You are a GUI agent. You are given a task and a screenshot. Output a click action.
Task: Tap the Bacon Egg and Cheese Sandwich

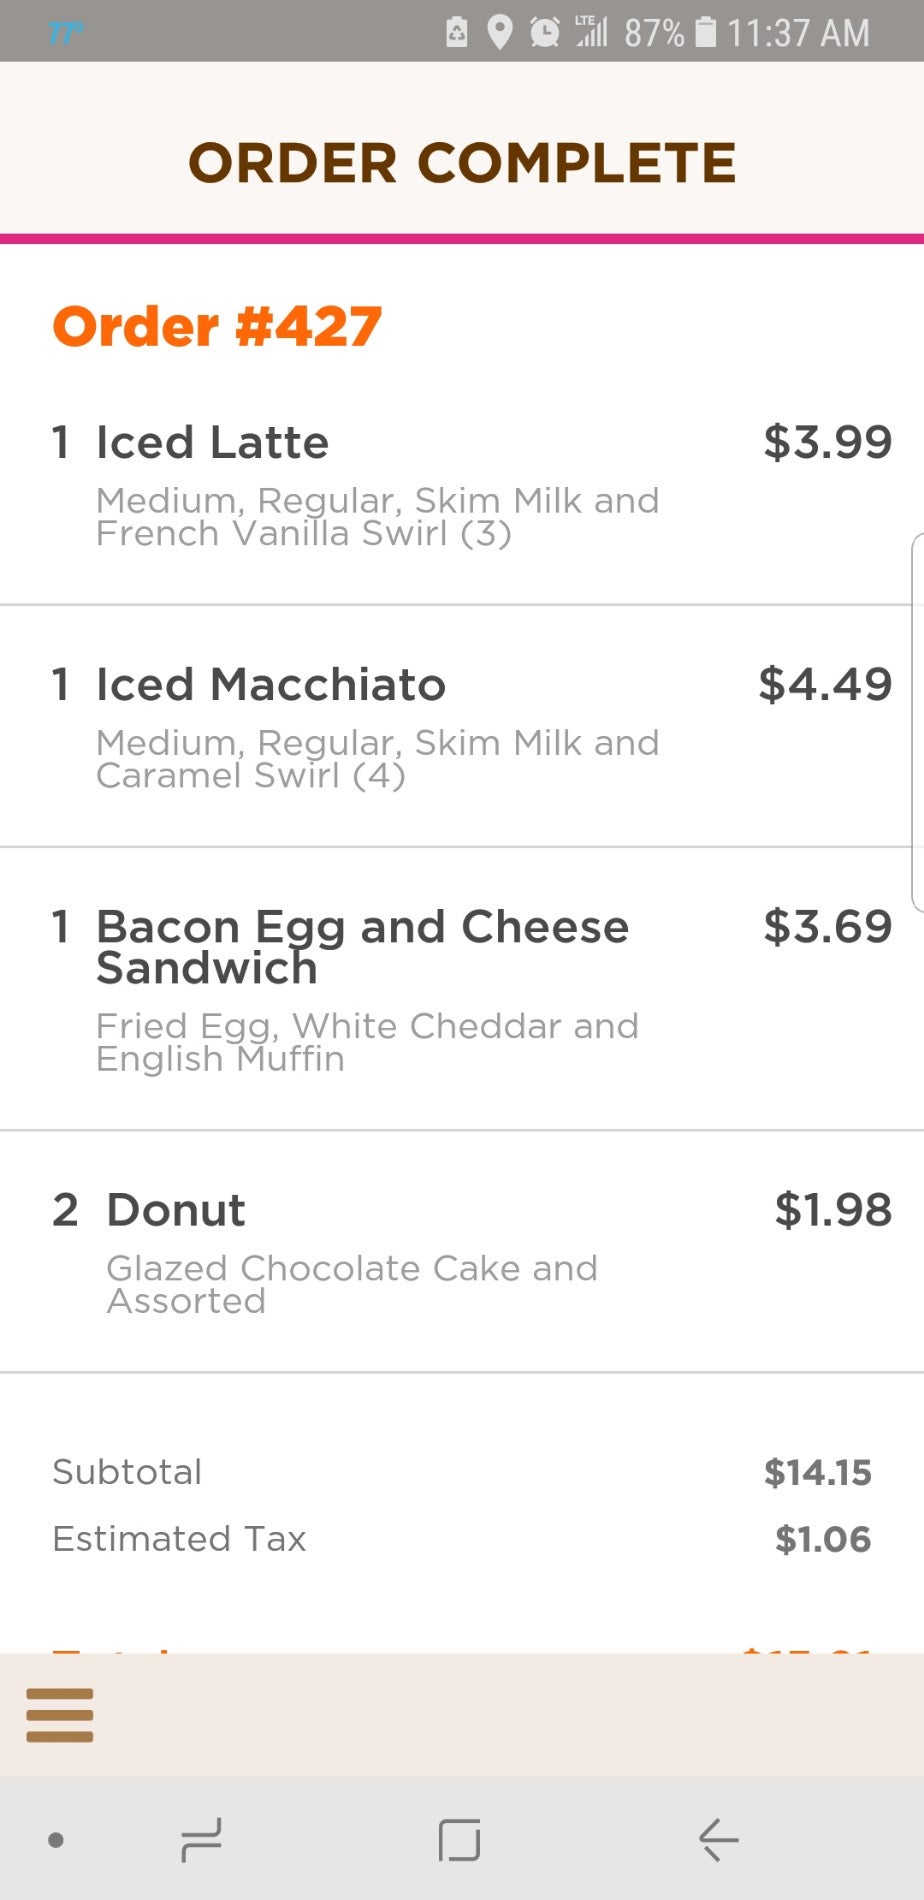362,946
